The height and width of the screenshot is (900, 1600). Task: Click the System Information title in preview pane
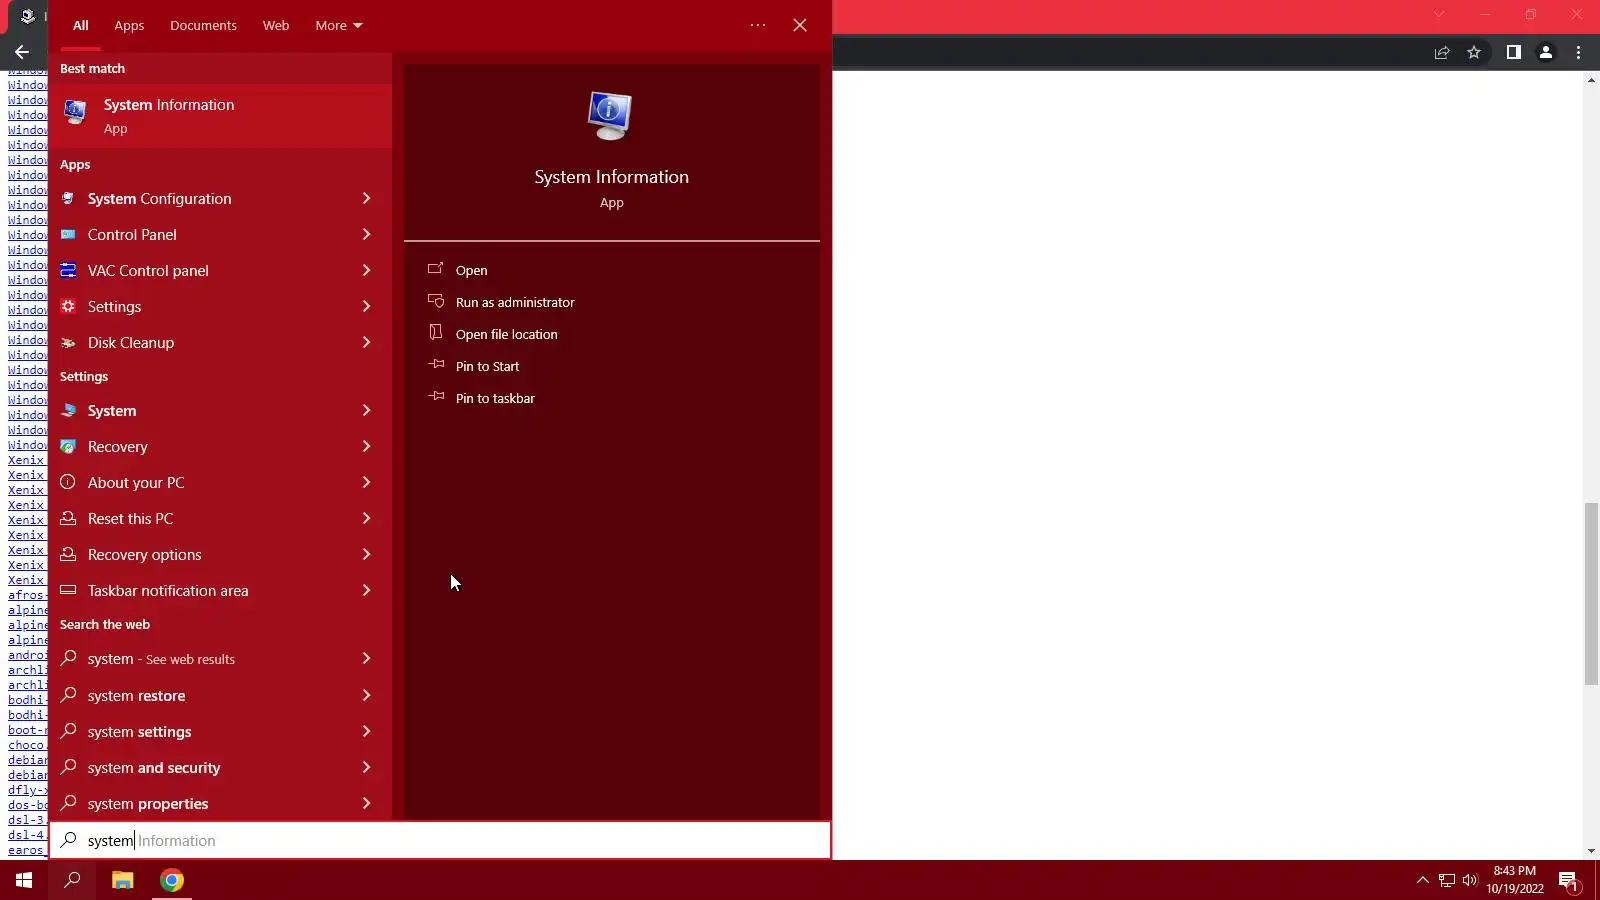click(611, 177)
